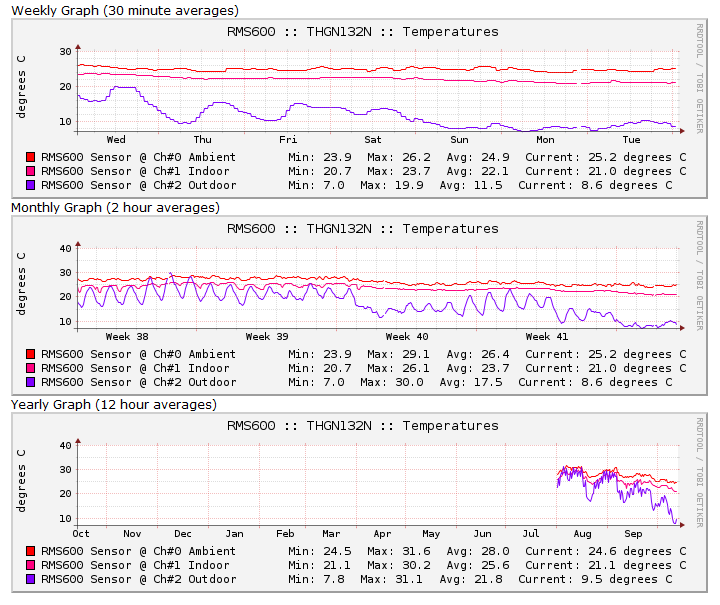Image resolution: width=720 pixels, height=605 pixels.
Task: Select red Ambient swatch in Yearly legend
Action: [30, 551]
